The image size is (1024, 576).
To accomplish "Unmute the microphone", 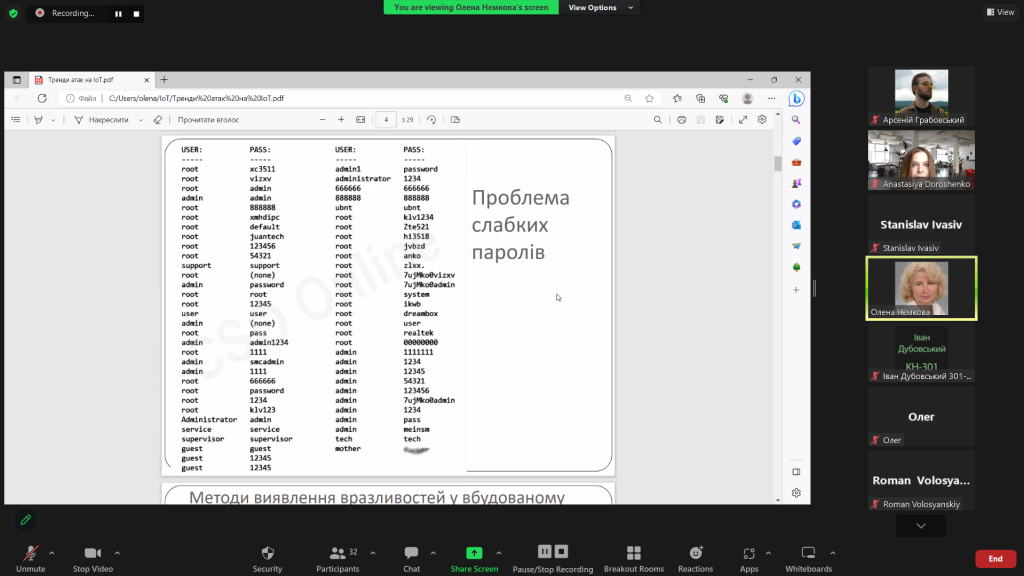I will tap(30, 559).
